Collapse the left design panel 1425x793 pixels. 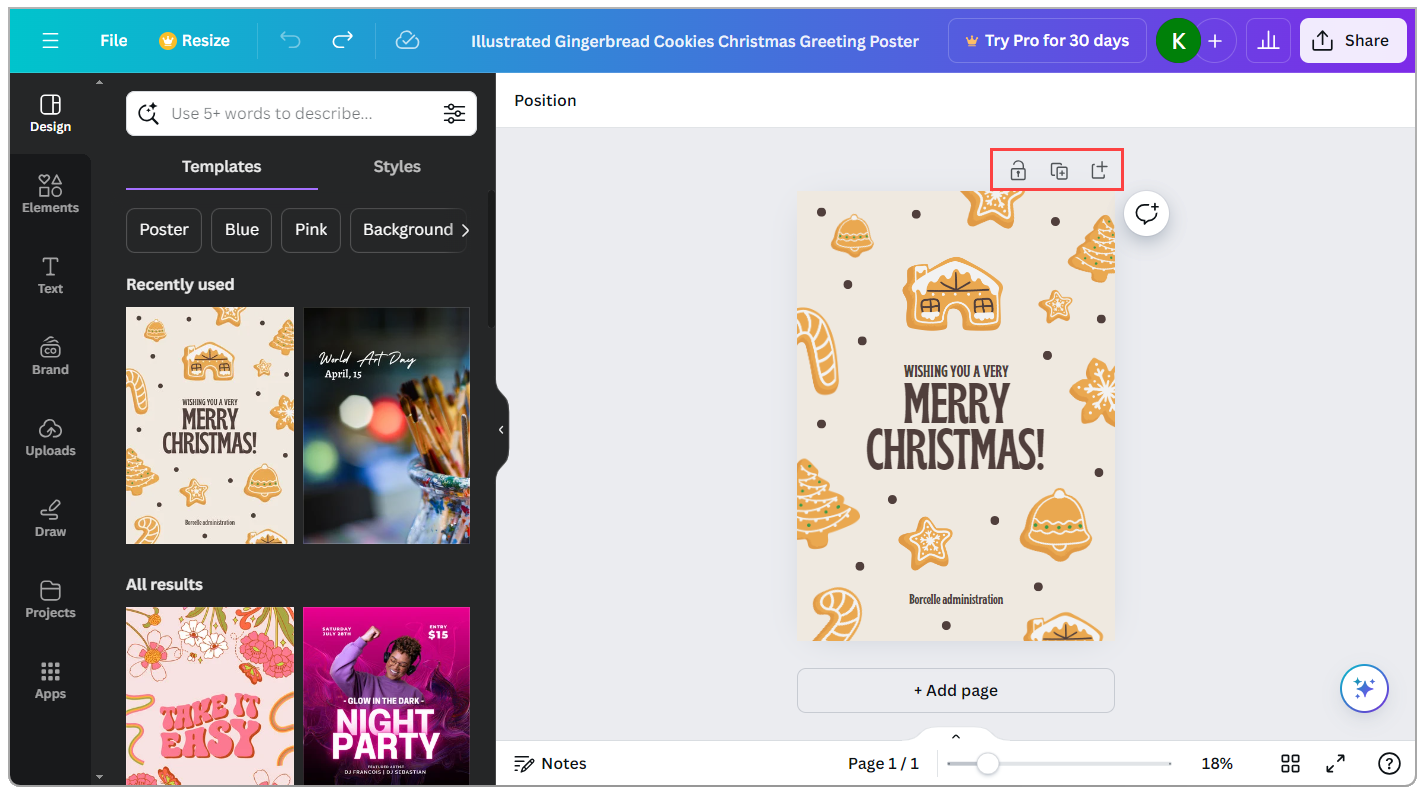[501, 429]
